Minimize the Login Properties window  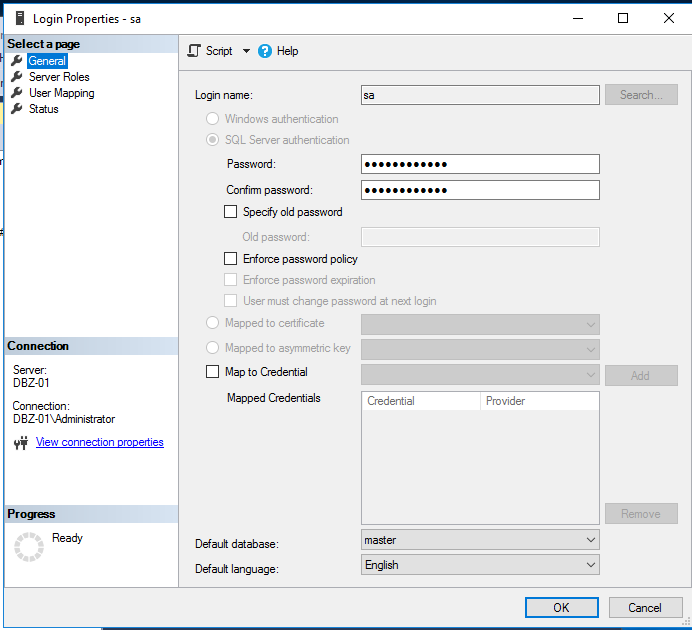(578, 18)
